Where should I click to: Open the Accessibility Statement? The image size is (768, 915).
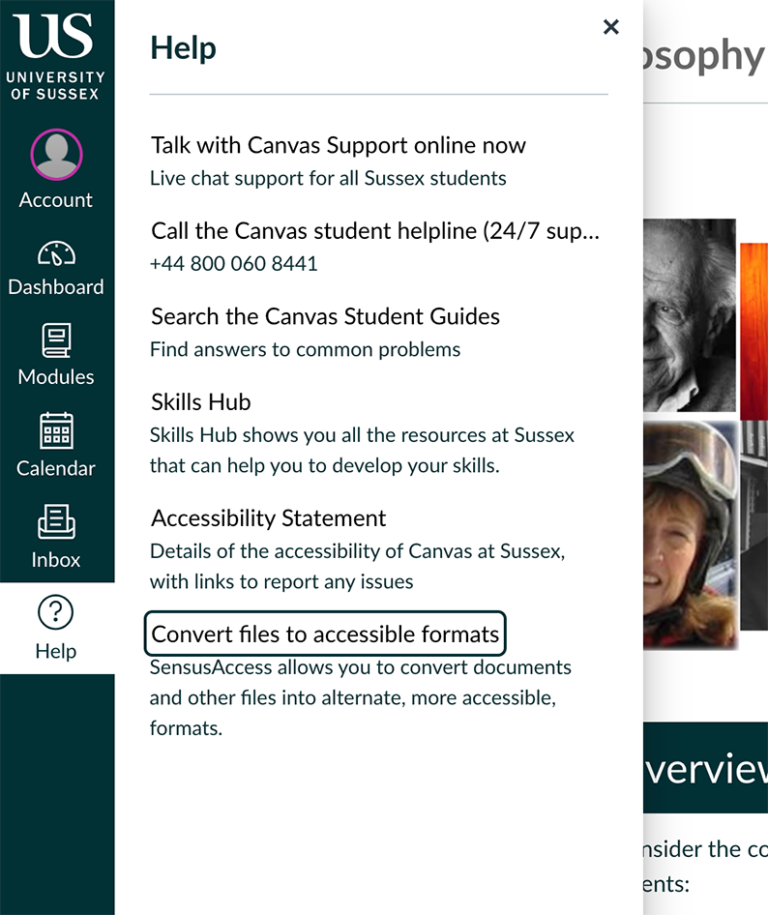[268, 518]
